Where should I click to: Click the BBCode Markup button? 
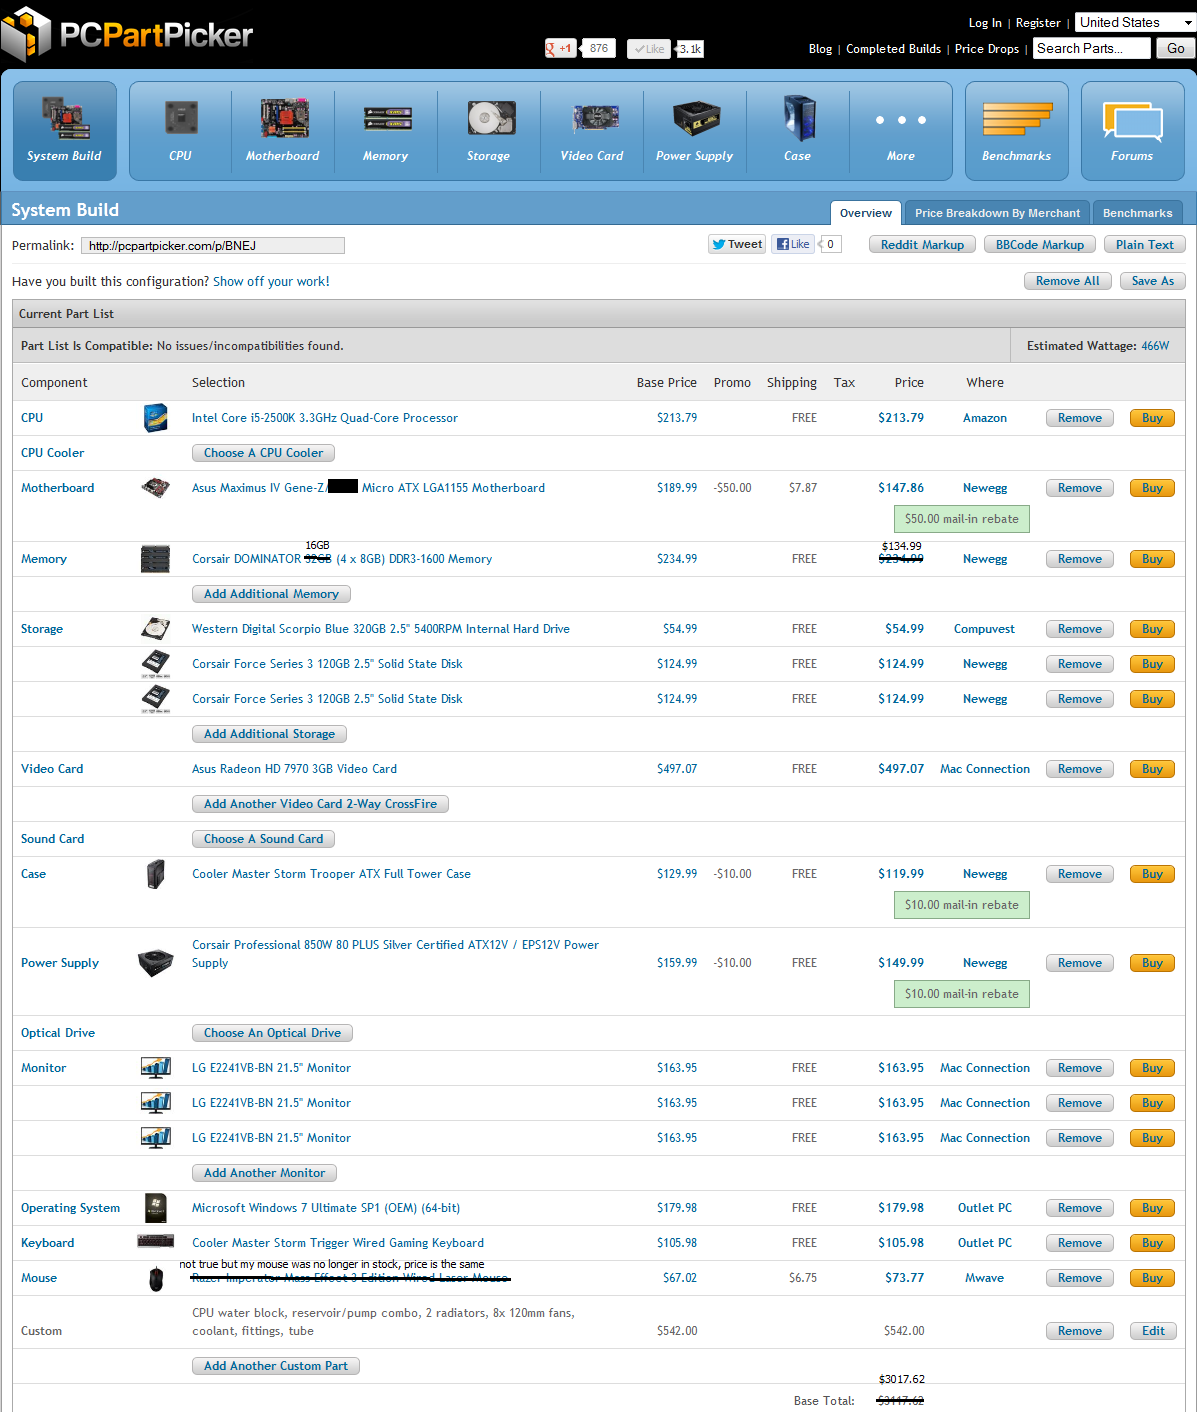coord(1040,244)
